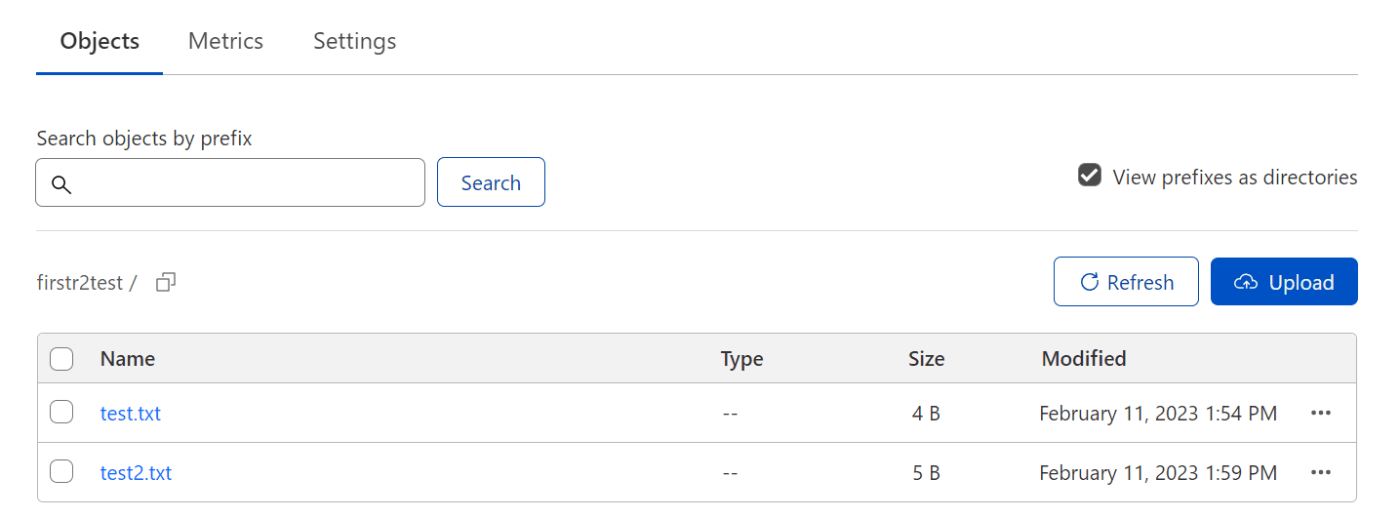1400x518 pixels.
Task: Tick the checkbox for test.txt
Action: (x=61, y=412)
